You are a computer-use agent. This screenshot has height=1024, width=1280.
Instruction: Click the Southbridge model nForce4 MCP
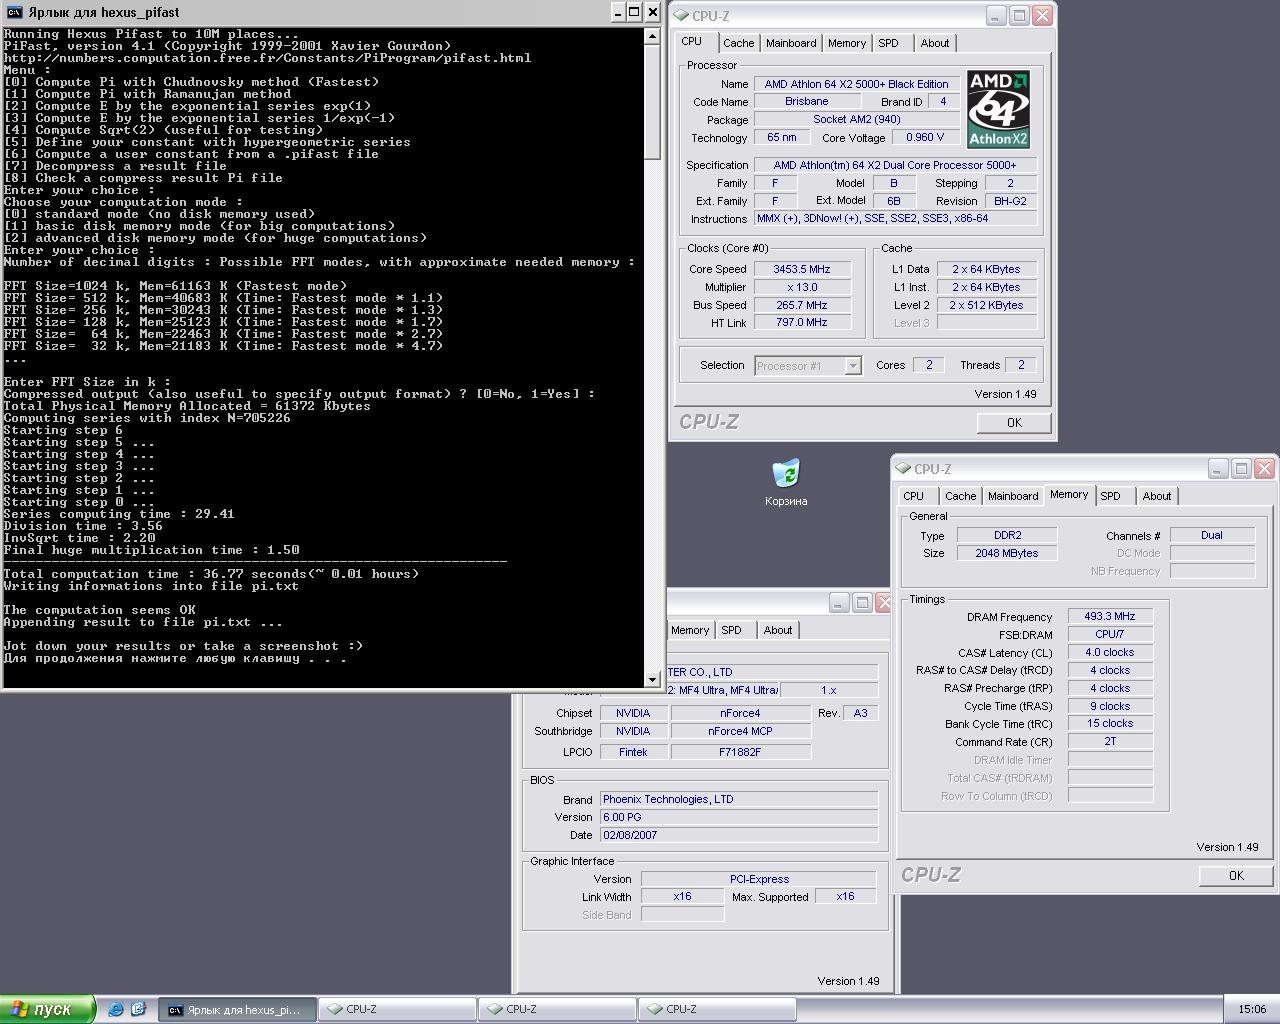[x=740, y=731]
